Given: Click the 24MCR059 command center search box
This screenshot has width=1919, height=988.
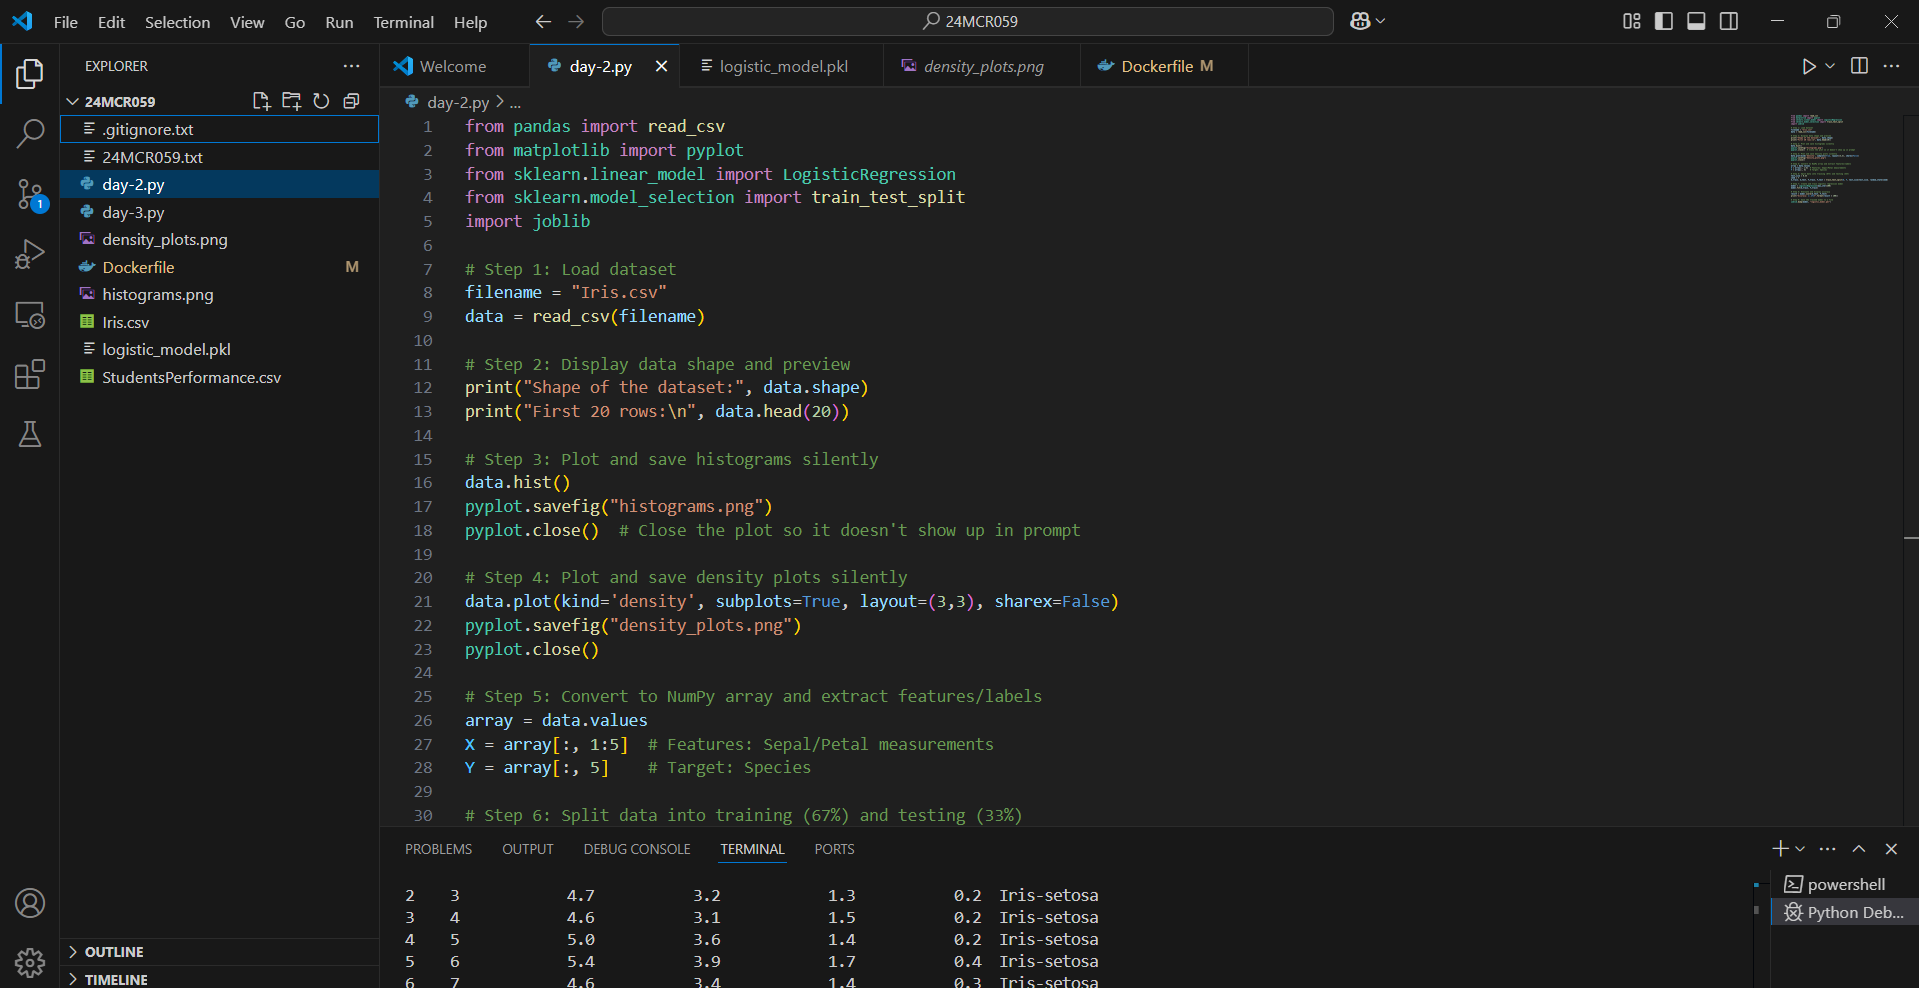Looking at the screenshot, I should pyautogui.click(x=967, y=21).
